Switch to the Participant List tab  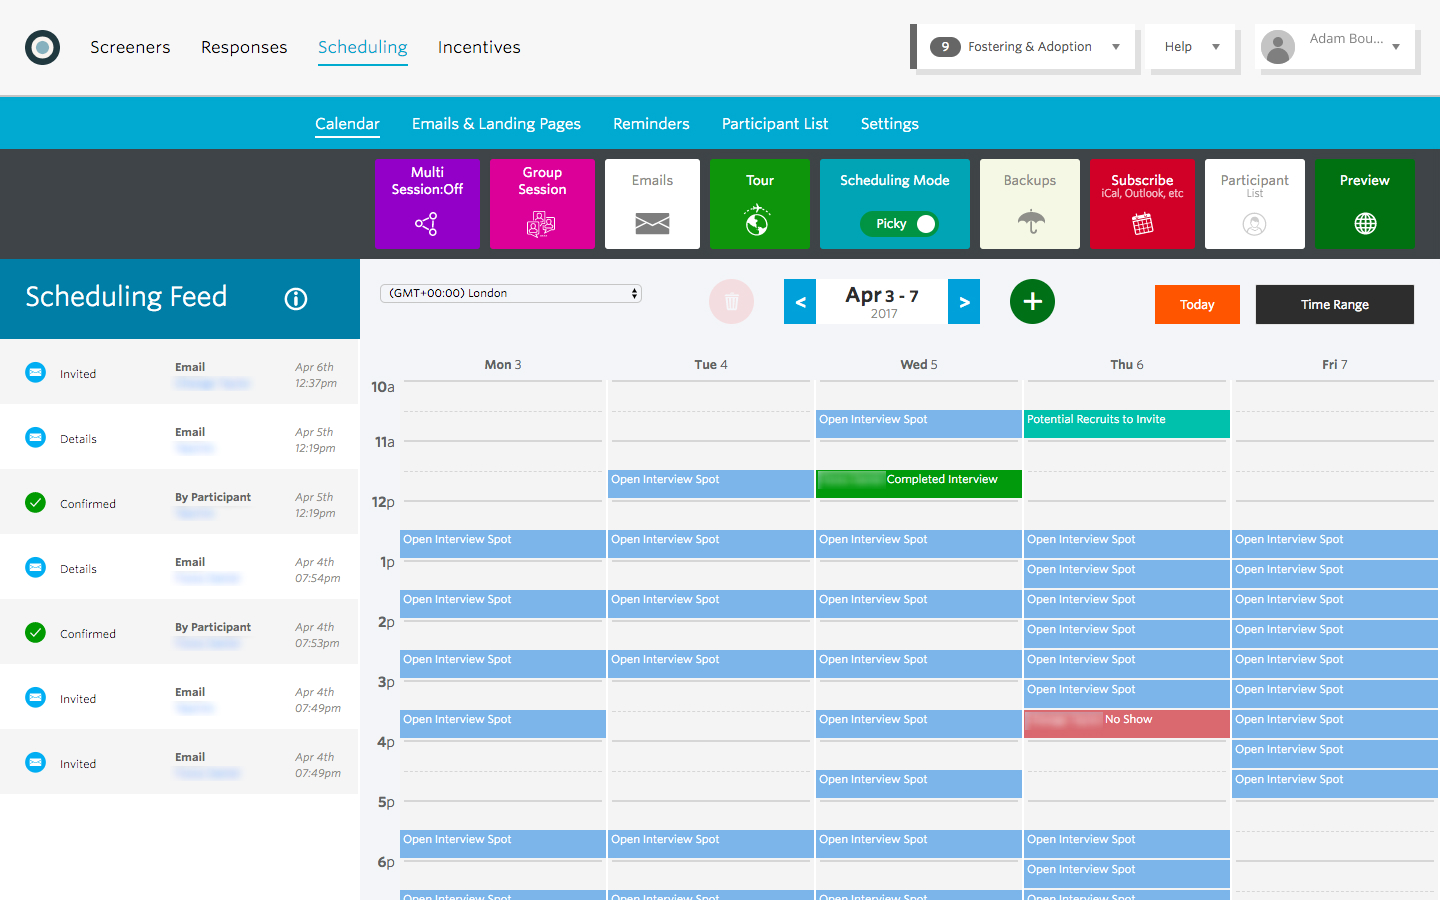tap(775, 124)
